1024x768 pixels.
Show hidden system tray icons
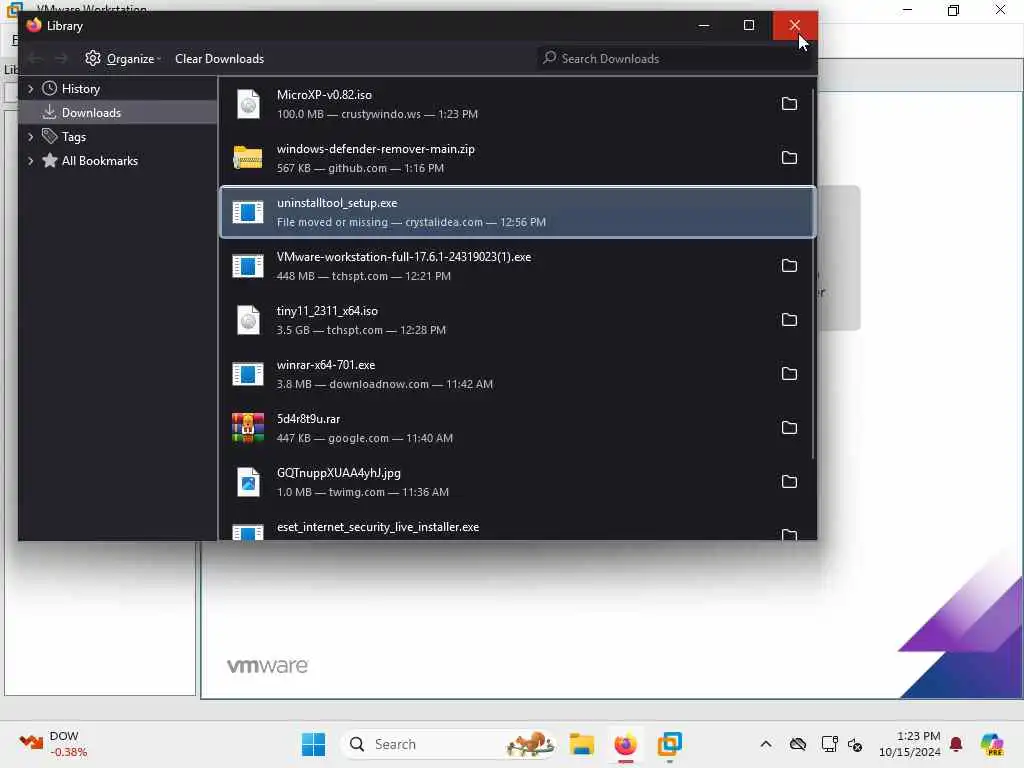coord(766,744)
